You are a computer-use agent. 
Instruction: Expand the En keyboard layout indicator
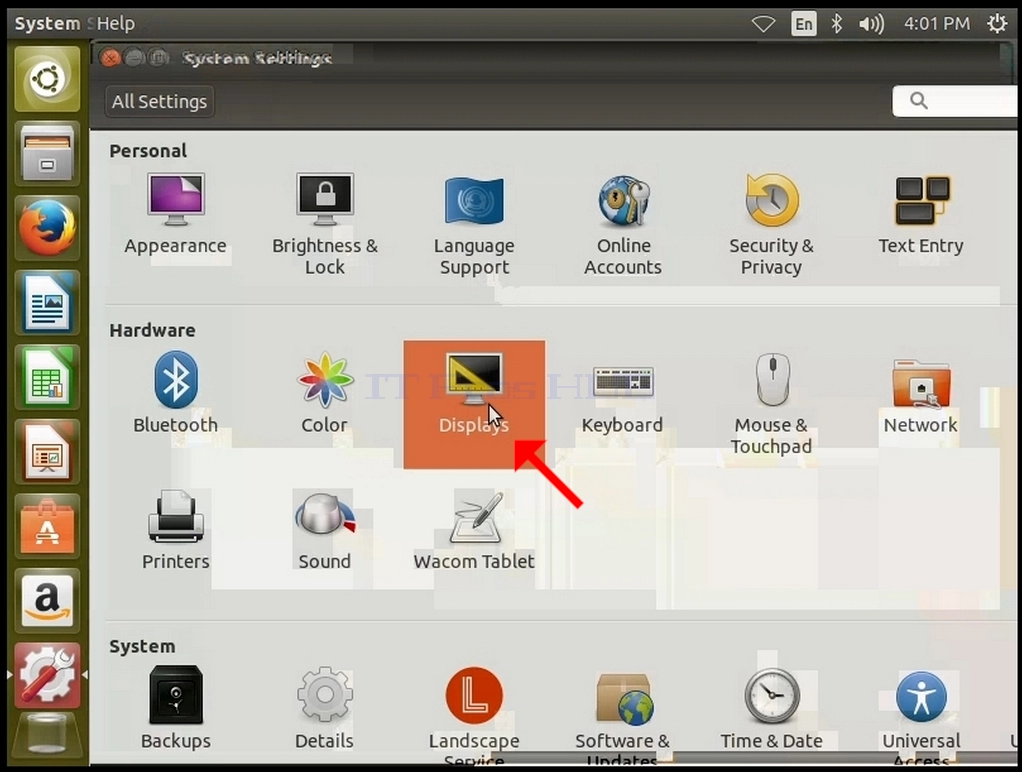[804, 24]
